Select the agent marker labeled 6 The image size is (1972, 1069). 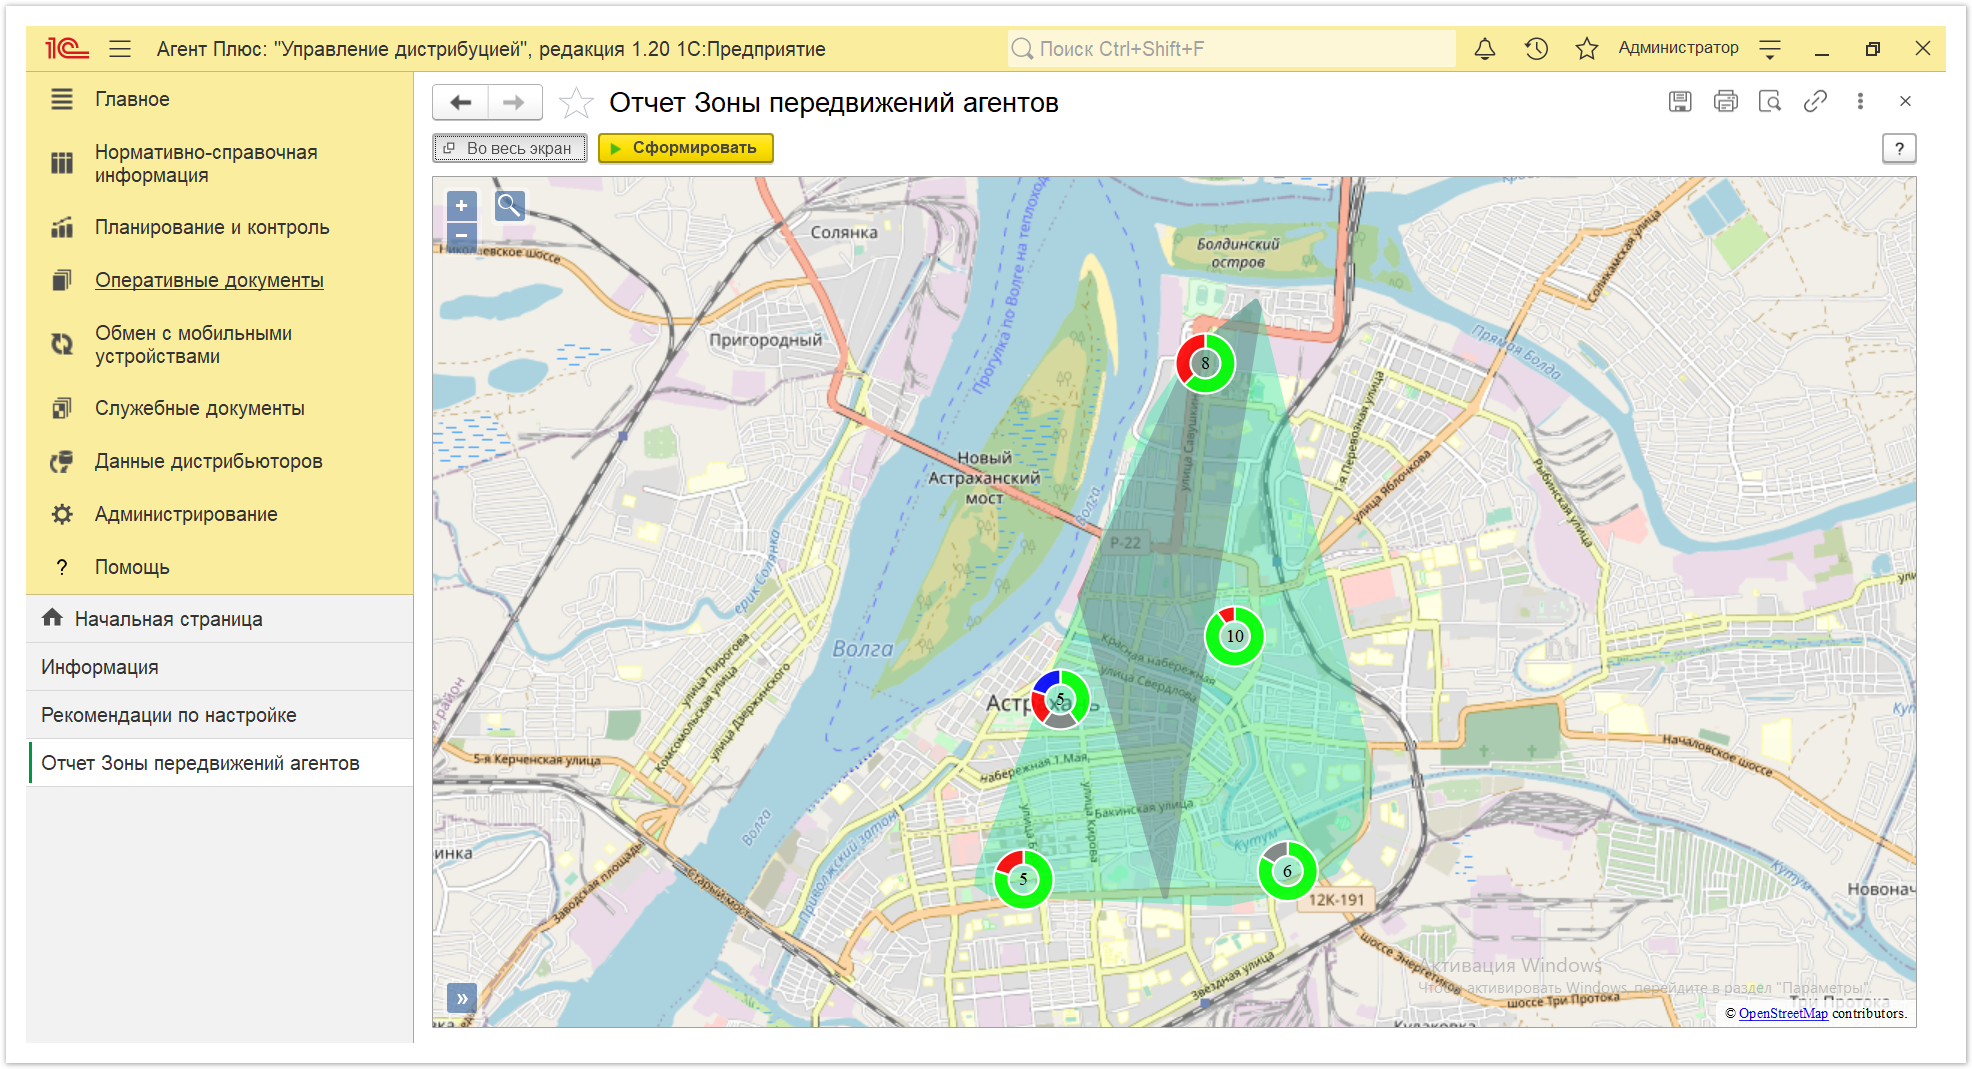[1287, 871]
